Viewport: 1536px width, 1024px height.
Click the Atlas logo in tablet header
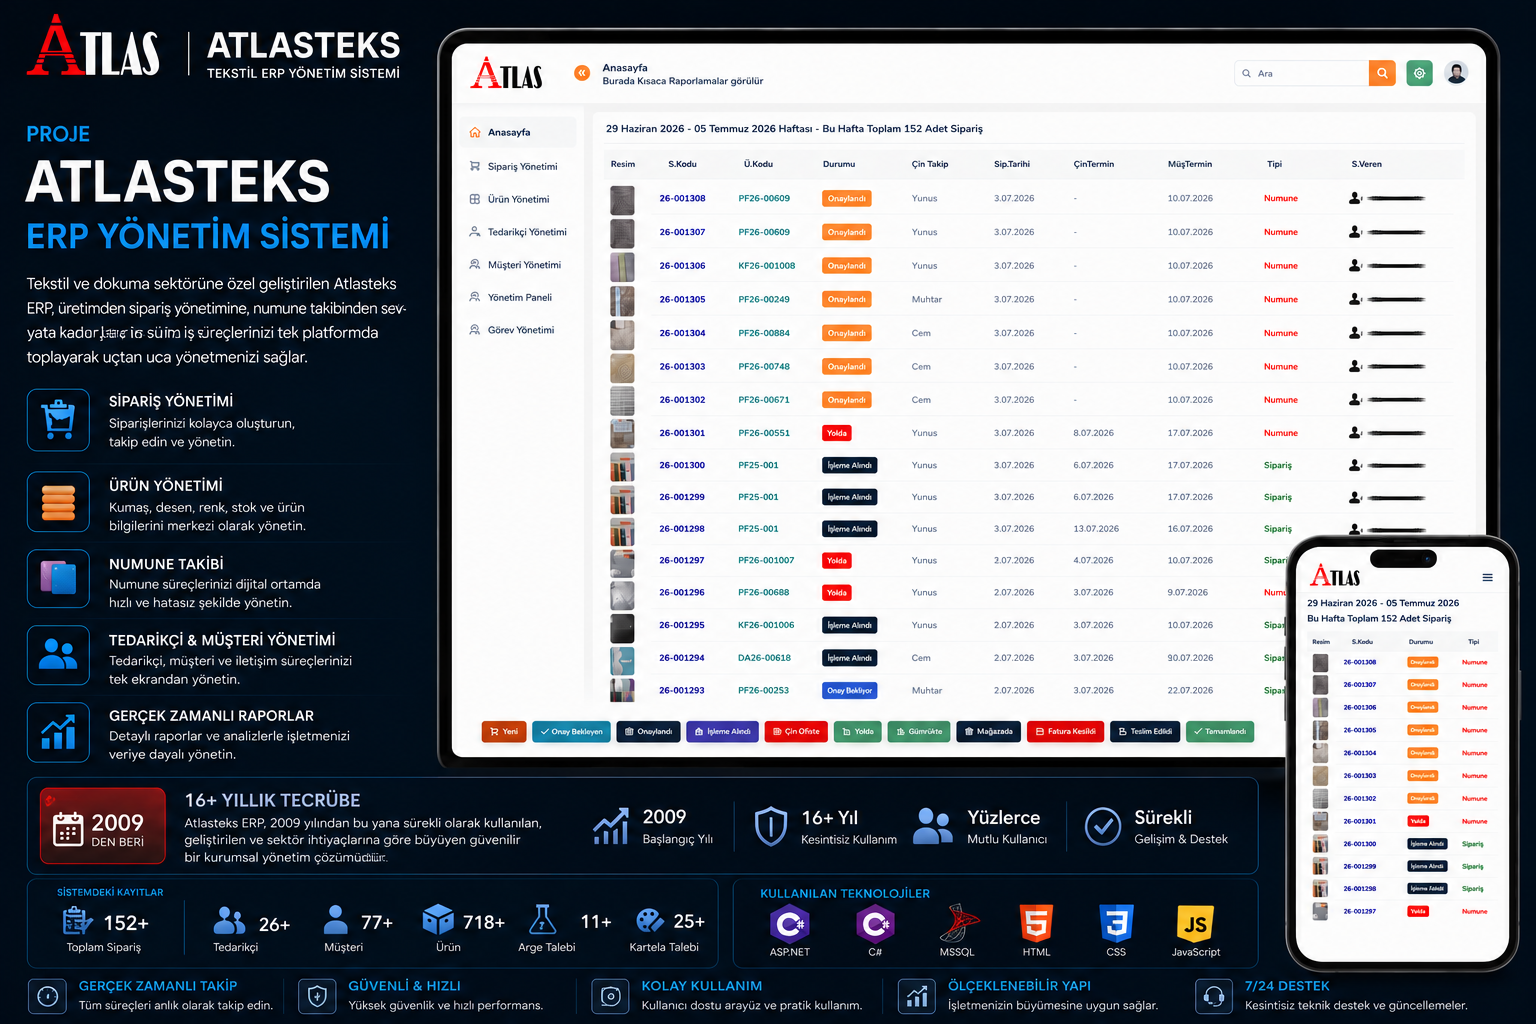point(507,73)
